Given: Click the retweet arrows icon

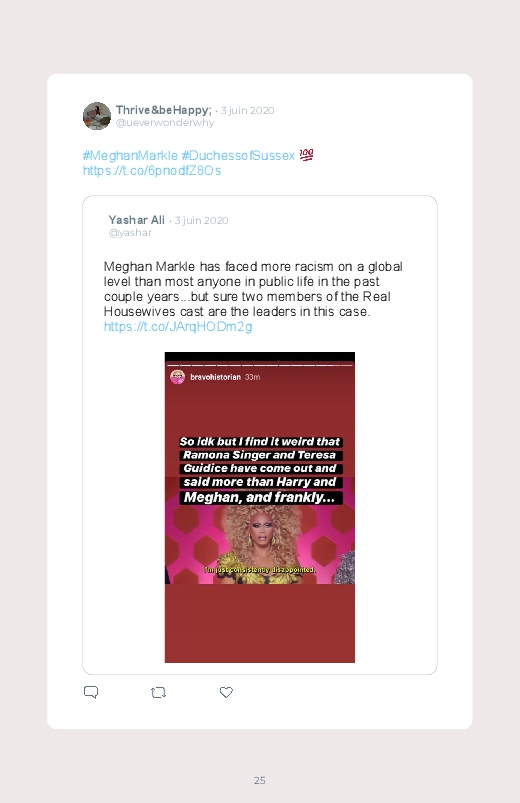Looking at the screenshot, I should pyautogui.click(x=159, y=692).
